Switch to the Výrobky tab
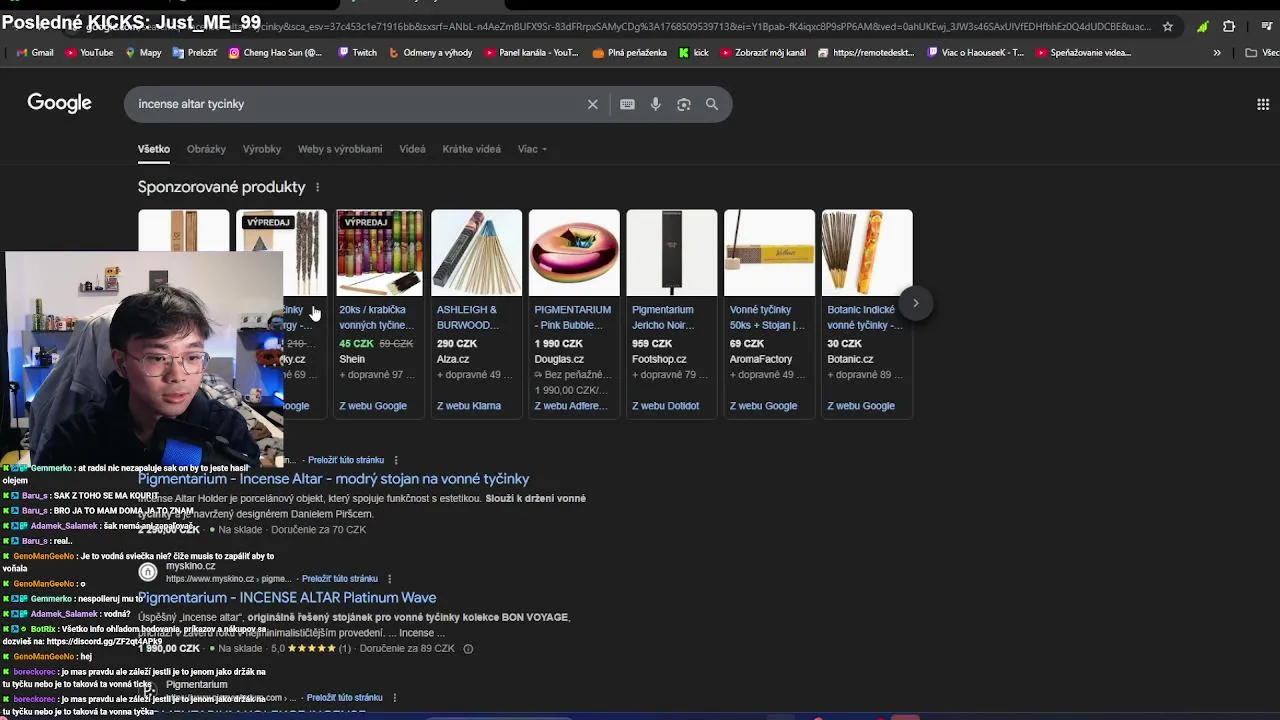Viewport: 1280px width, 720px height. [262, 149]
